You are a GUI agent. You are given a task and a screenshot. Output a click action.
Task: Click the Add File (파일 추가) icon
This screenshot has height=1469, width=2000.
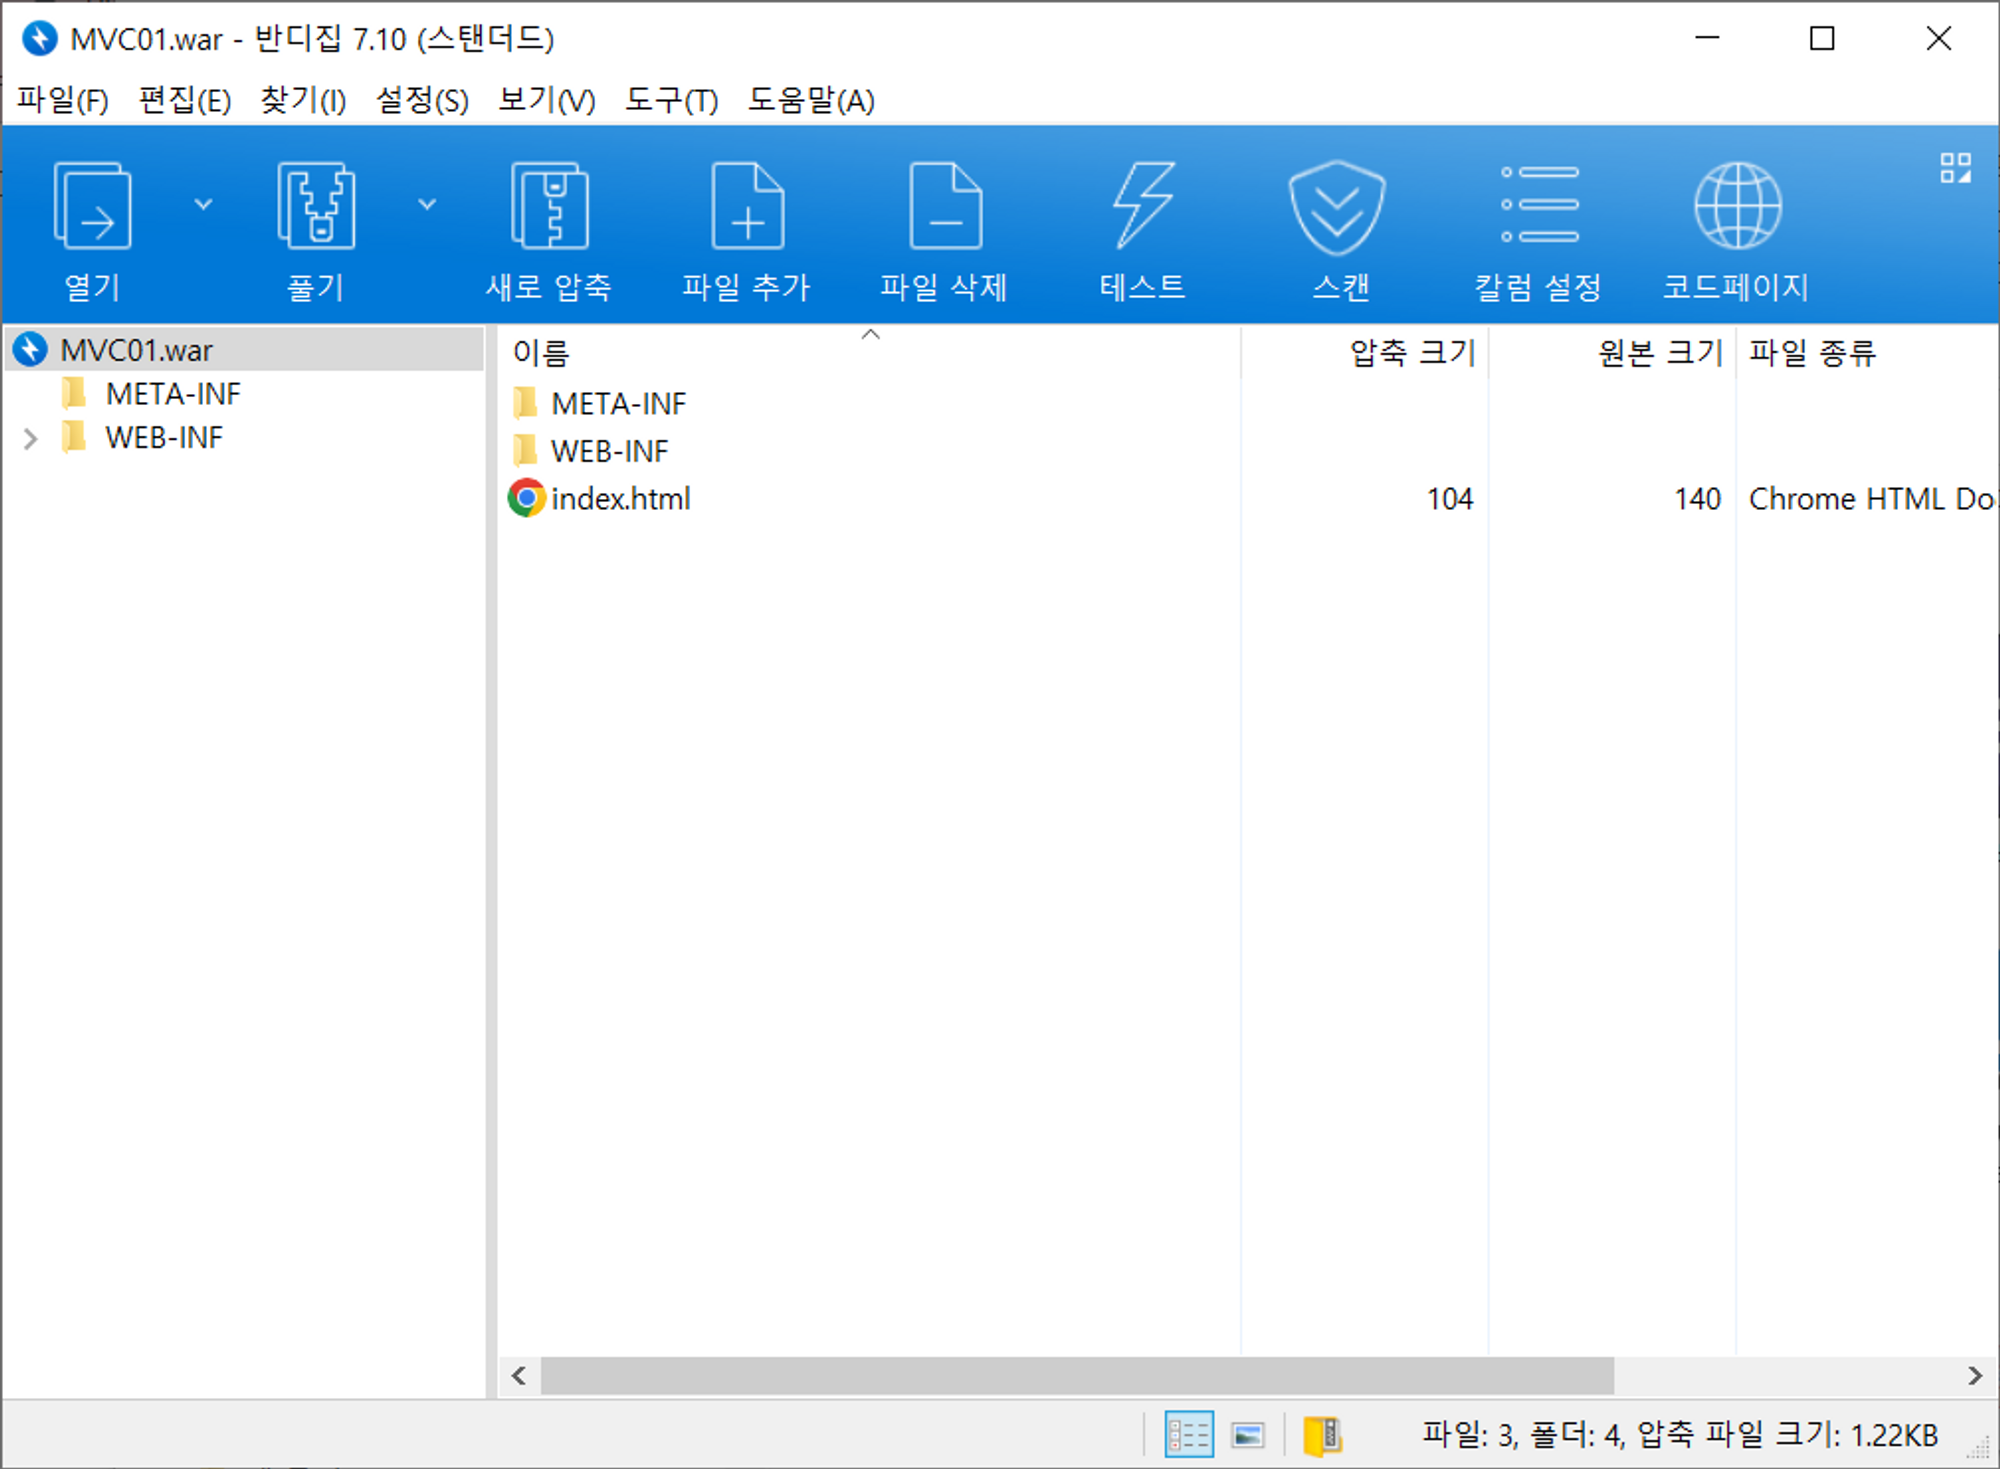point(747,207)
